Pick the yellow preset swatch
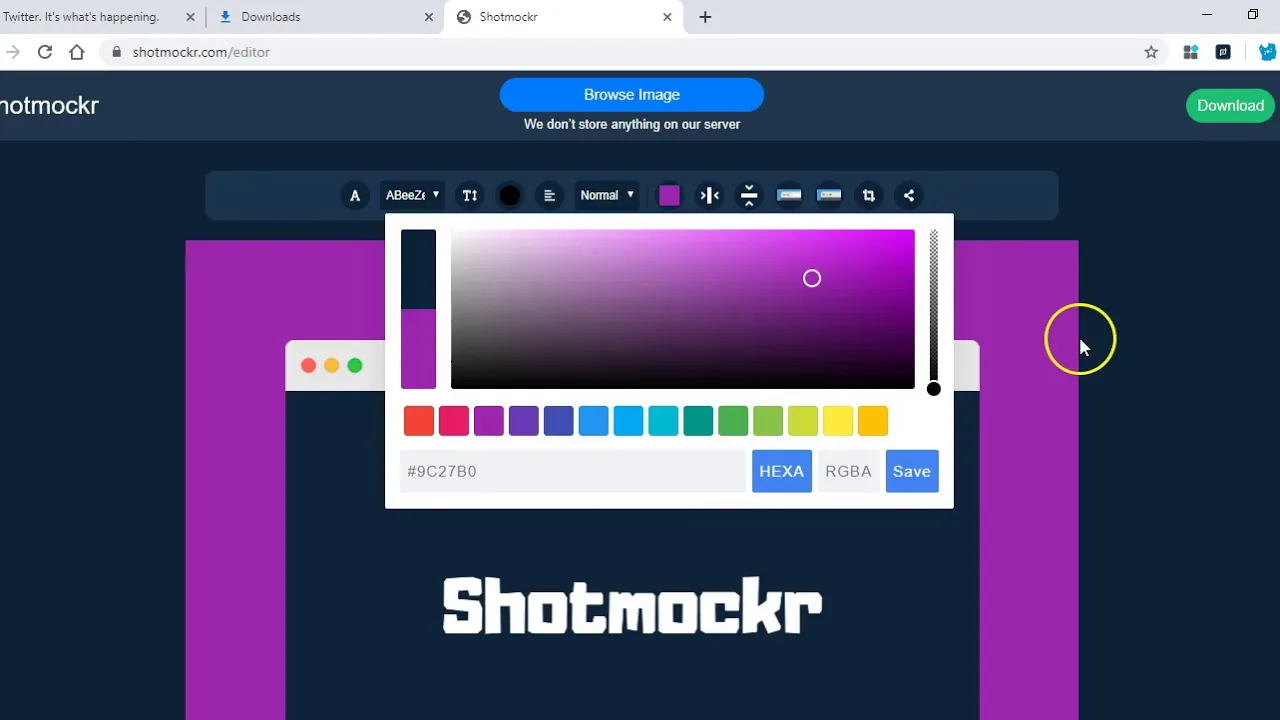The width and height of the screenshot is (1280, 720). [x=838, y=421]
